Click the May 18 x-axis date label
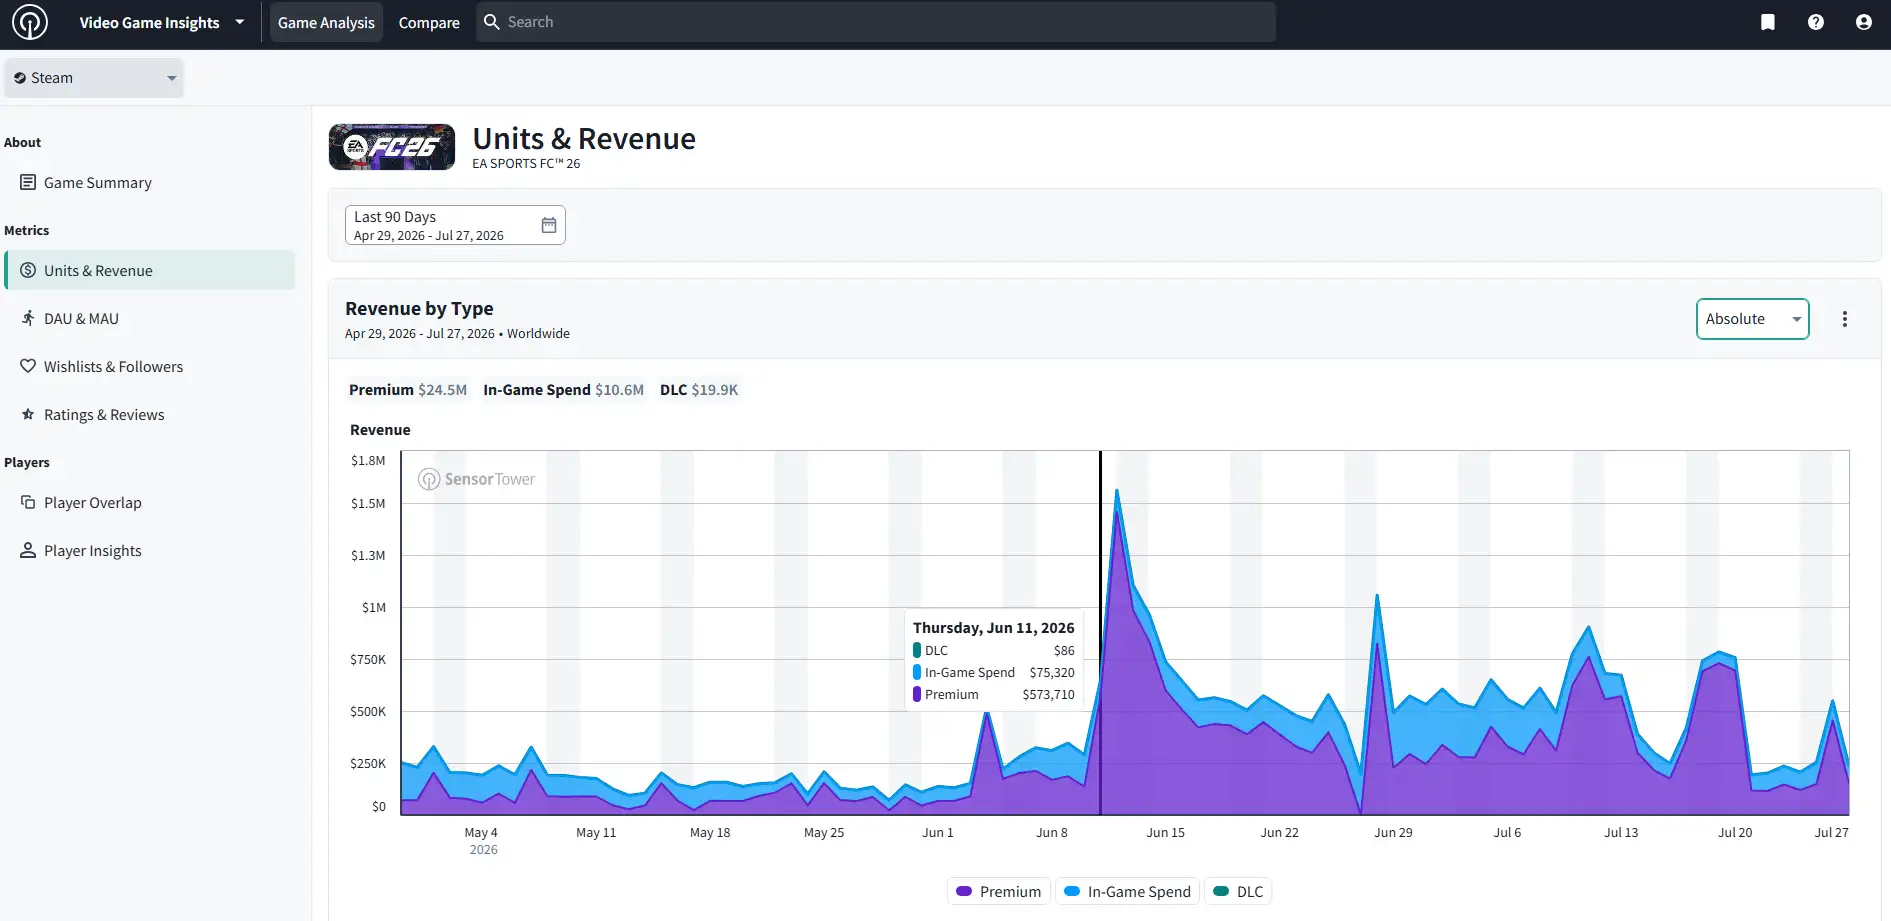The width and height of the screenshot is (1891, 921). point(710,832)
